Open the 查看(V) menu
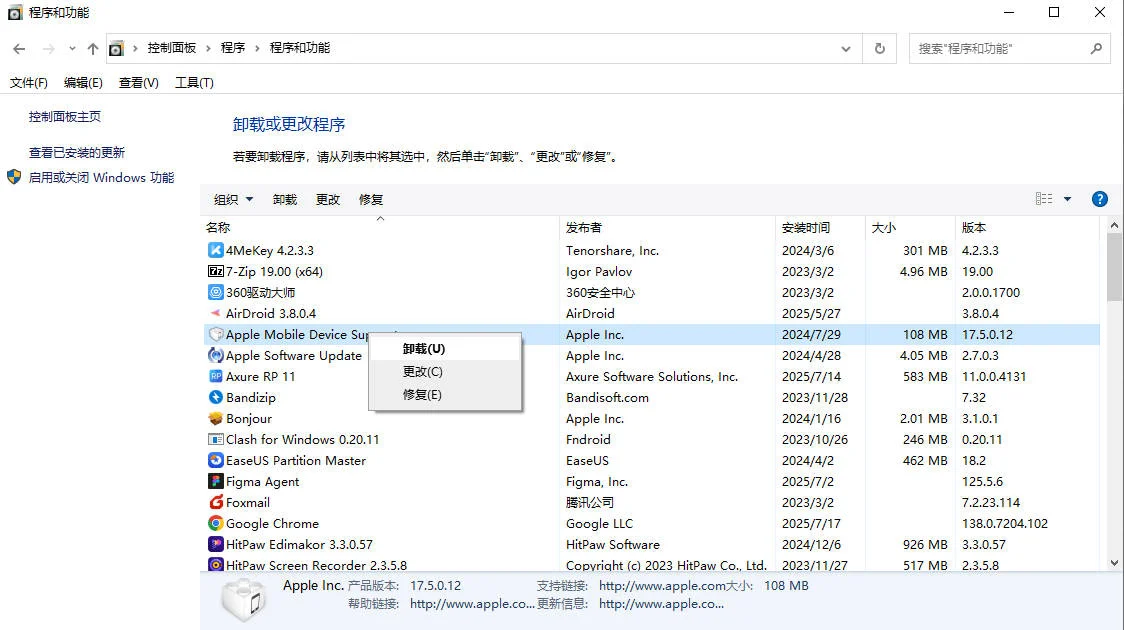The height and width of the screenshot is (630, 1124). [x=138, y=82]
